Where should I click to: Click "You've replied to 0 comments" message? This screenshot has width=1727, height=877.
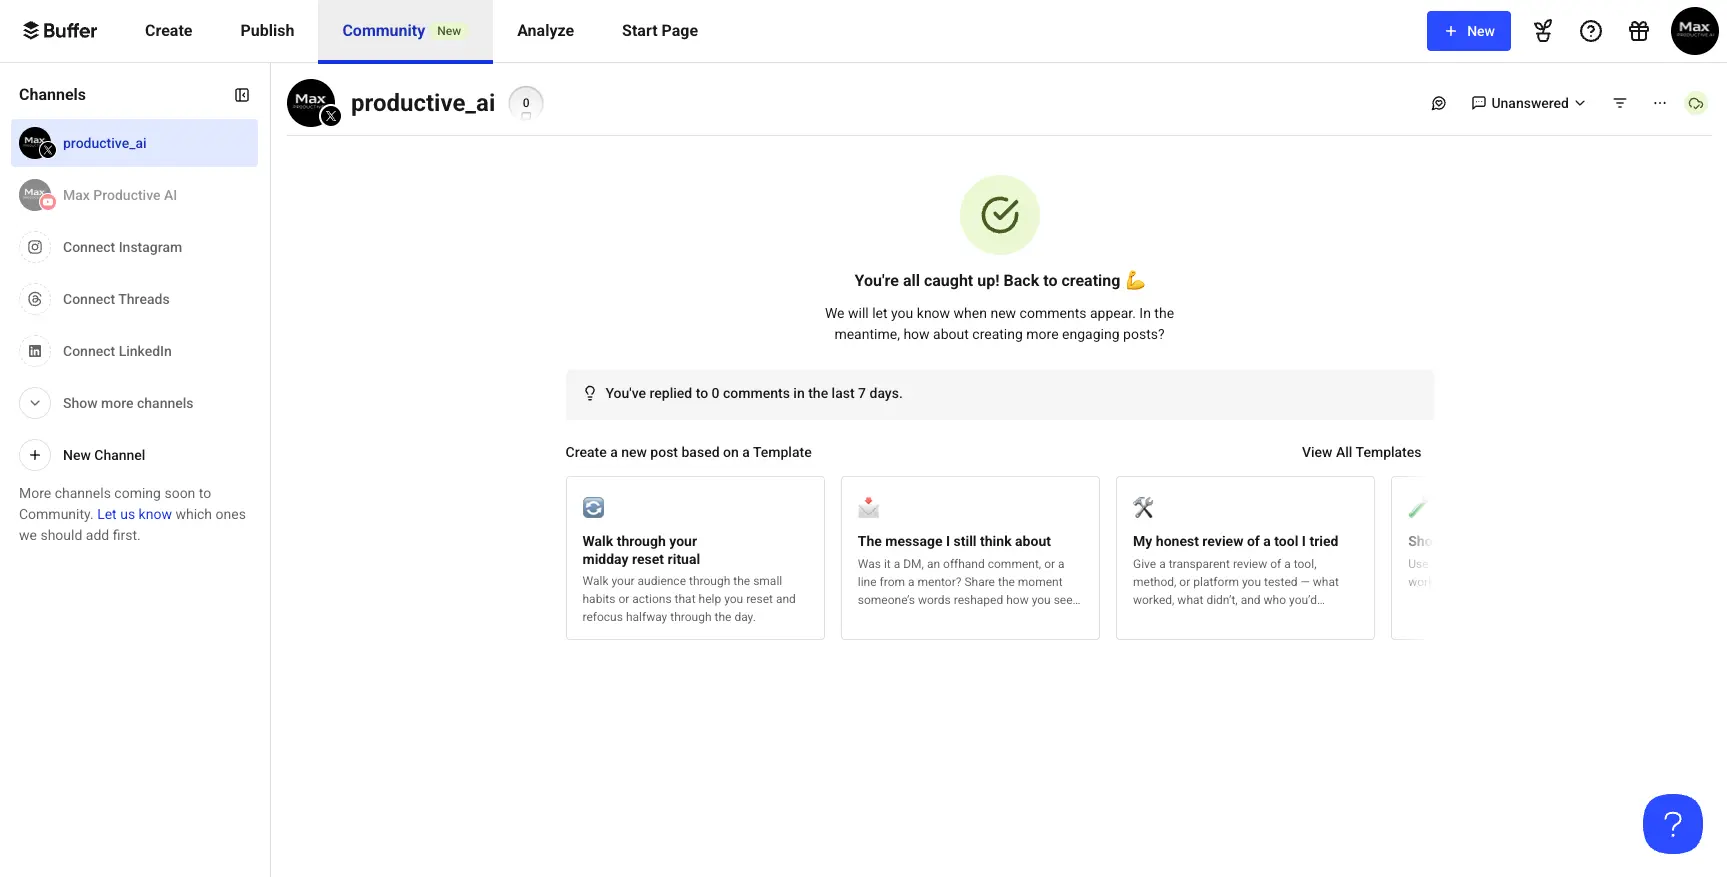(x=754, y=393)
